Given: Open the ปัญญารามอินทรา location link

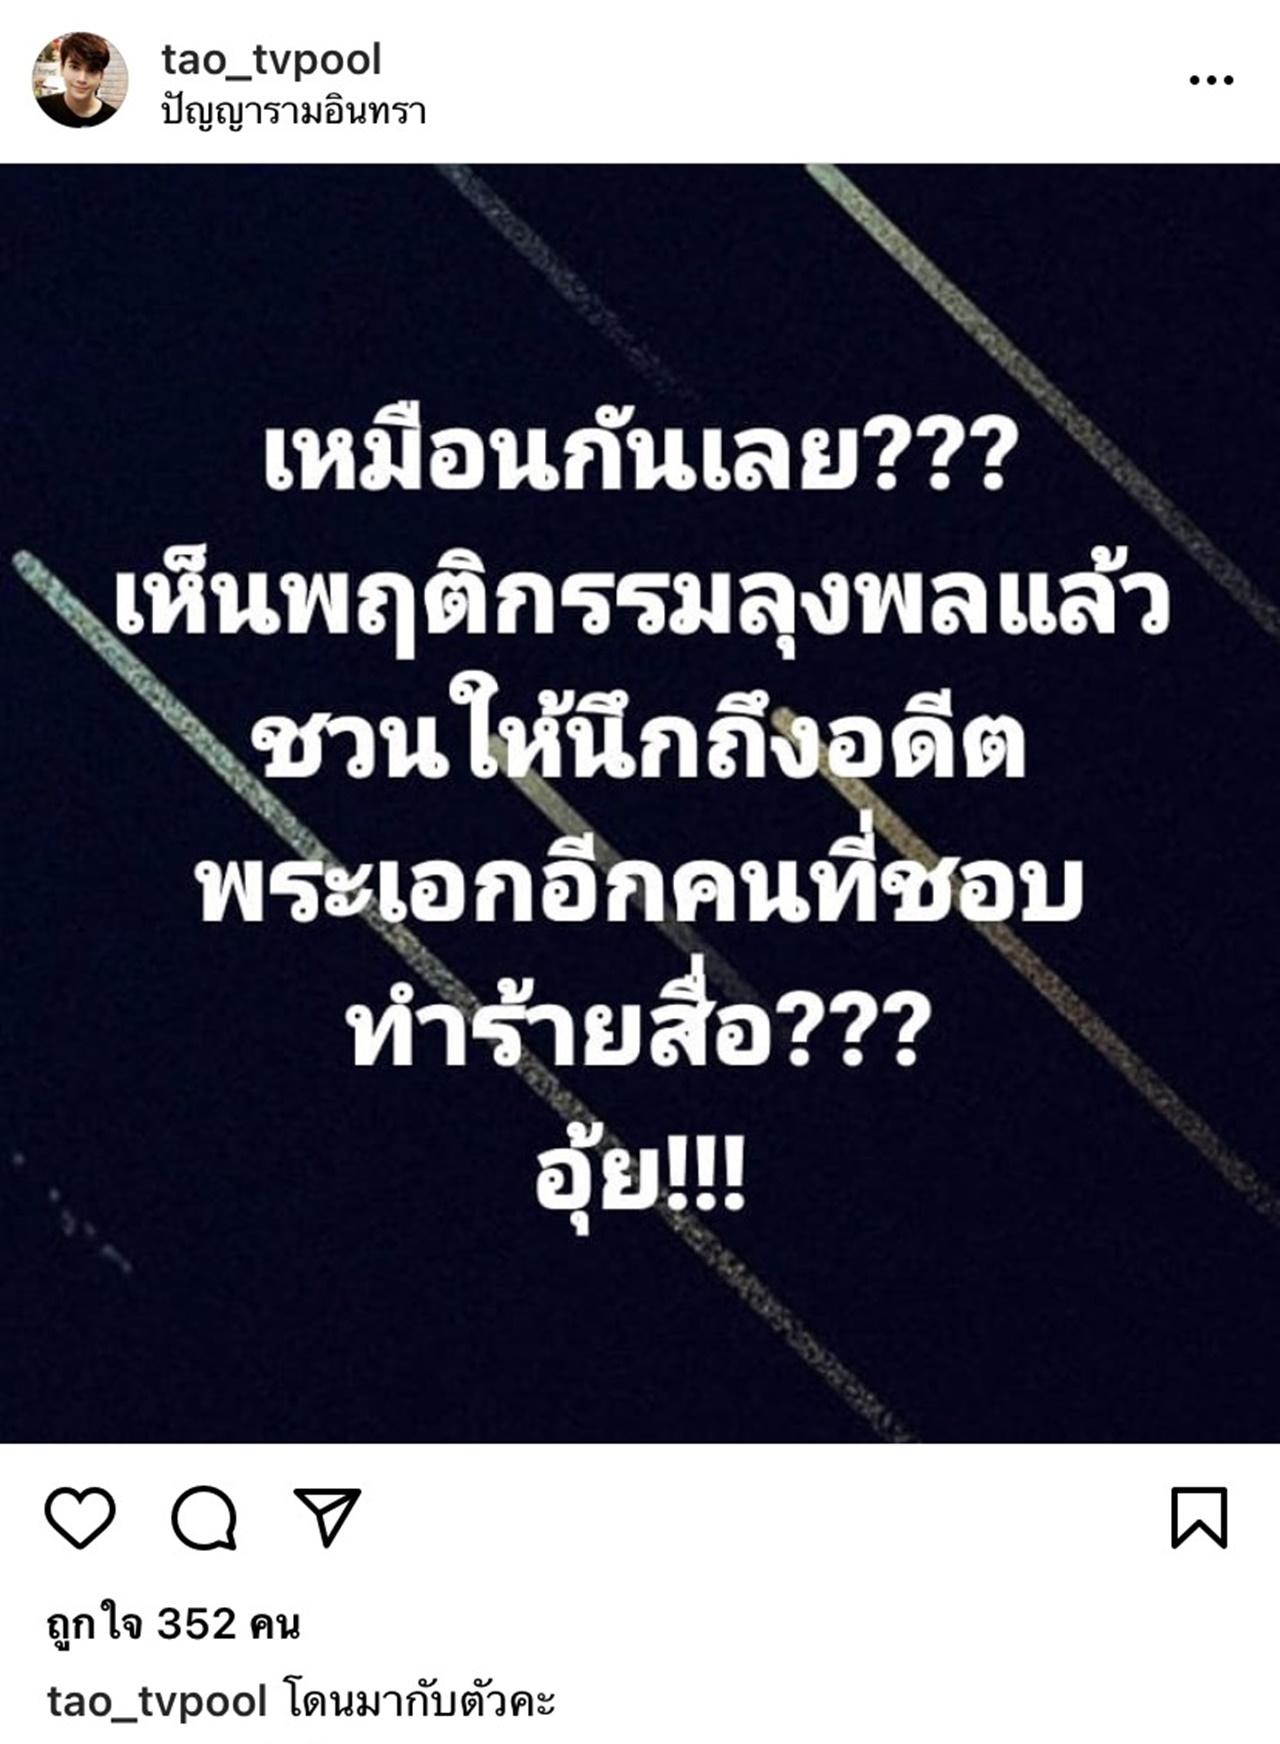Looking at the screenshot, I should 293,111.
